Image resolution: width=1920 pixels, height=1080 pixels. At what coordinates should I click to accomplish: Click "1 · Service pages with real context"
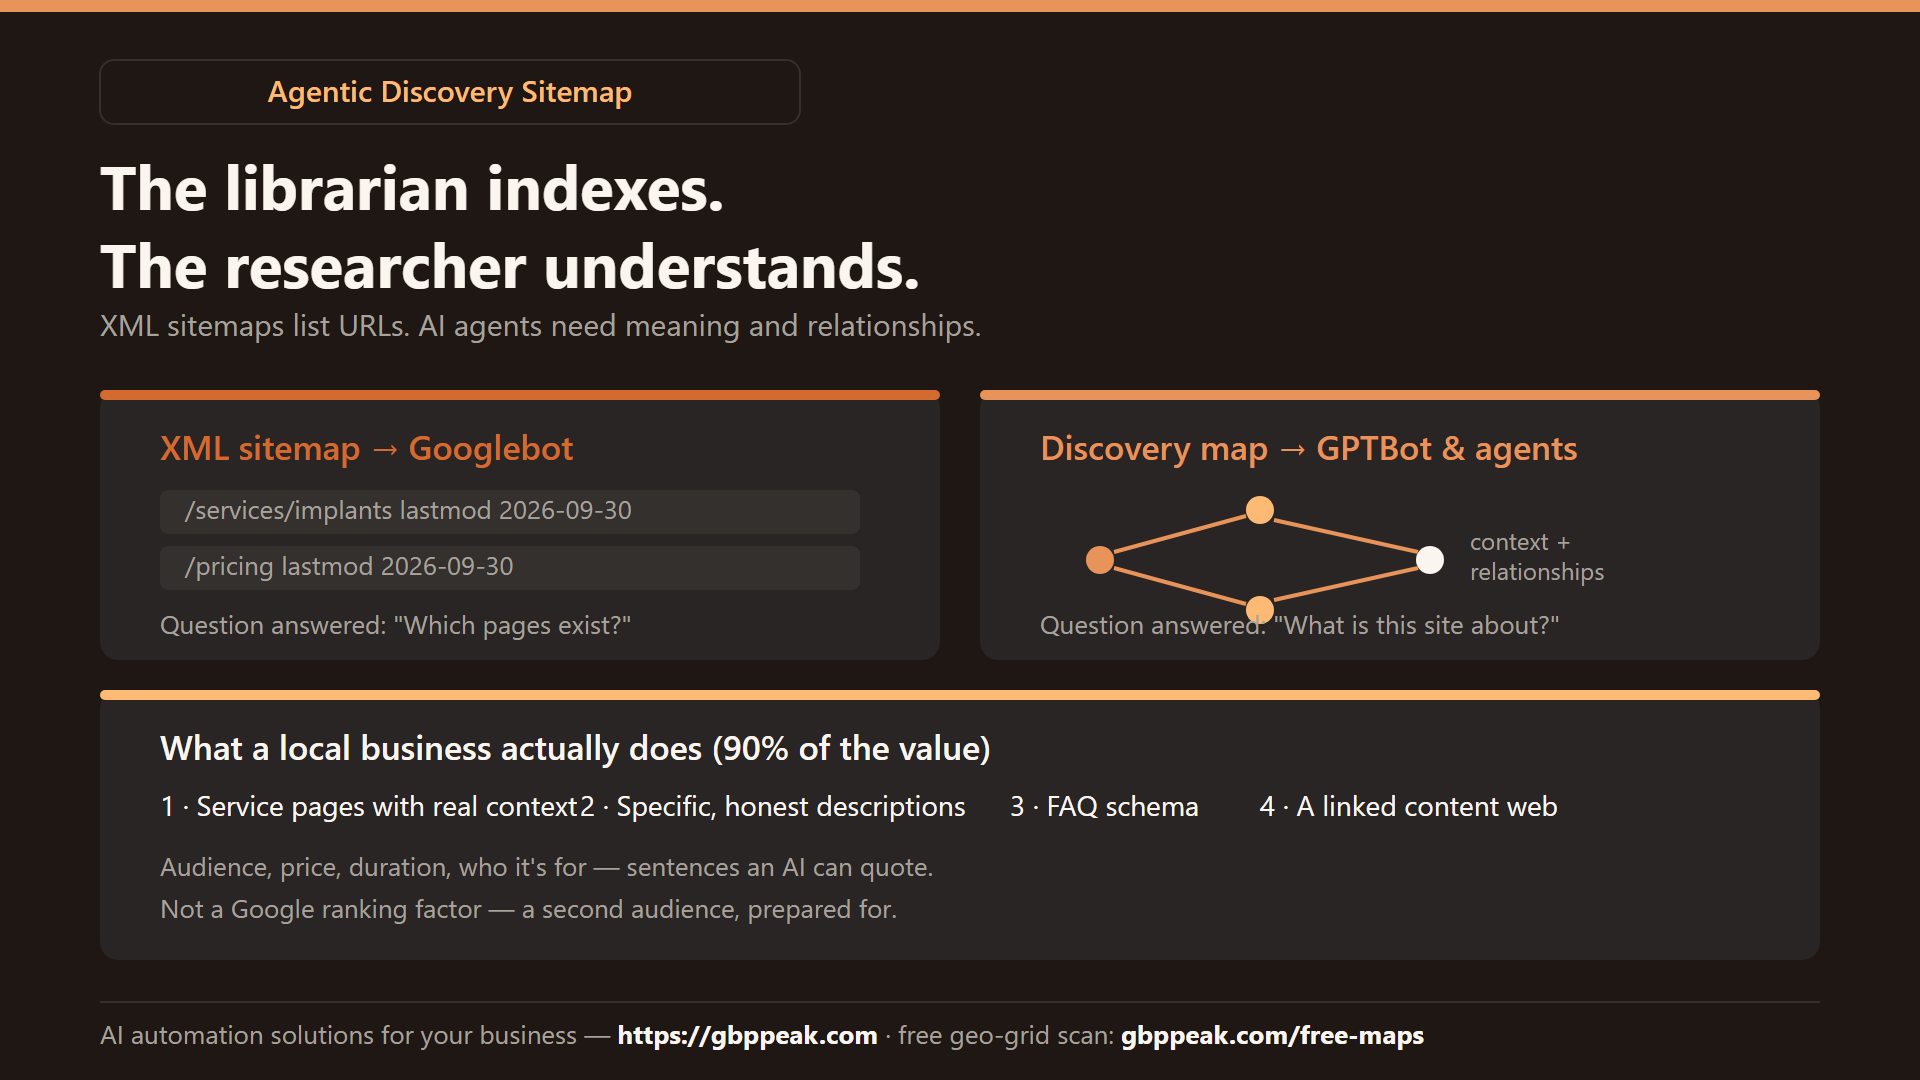(x=369, y=806)
